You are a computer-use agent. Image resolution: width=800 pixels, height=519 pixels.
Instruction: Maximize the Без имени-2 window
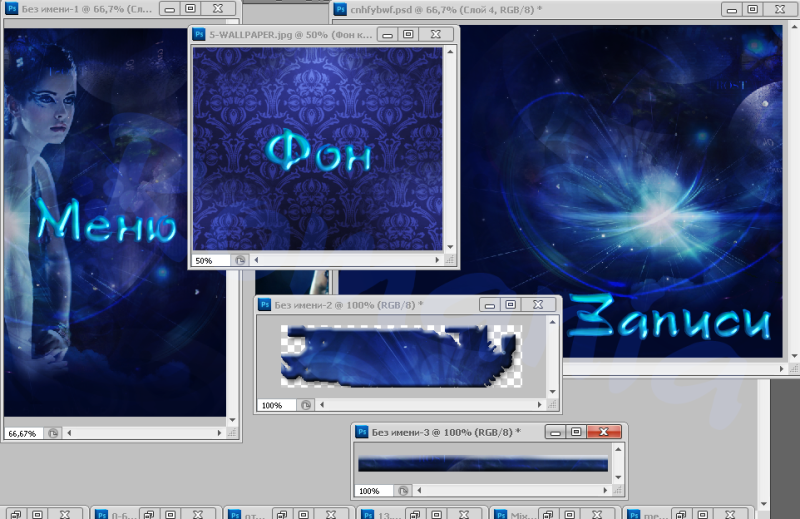[x=511, y=305]
